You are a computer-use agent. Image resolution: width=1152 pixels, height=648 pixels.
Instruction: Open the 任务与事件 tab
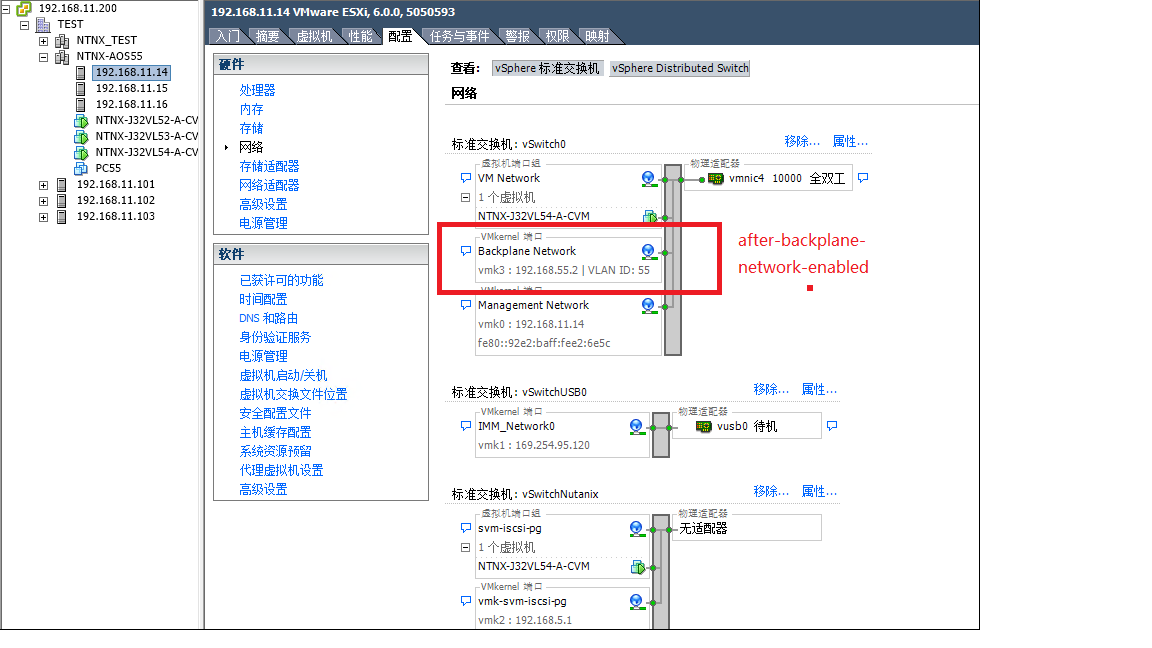click(459, 36)
